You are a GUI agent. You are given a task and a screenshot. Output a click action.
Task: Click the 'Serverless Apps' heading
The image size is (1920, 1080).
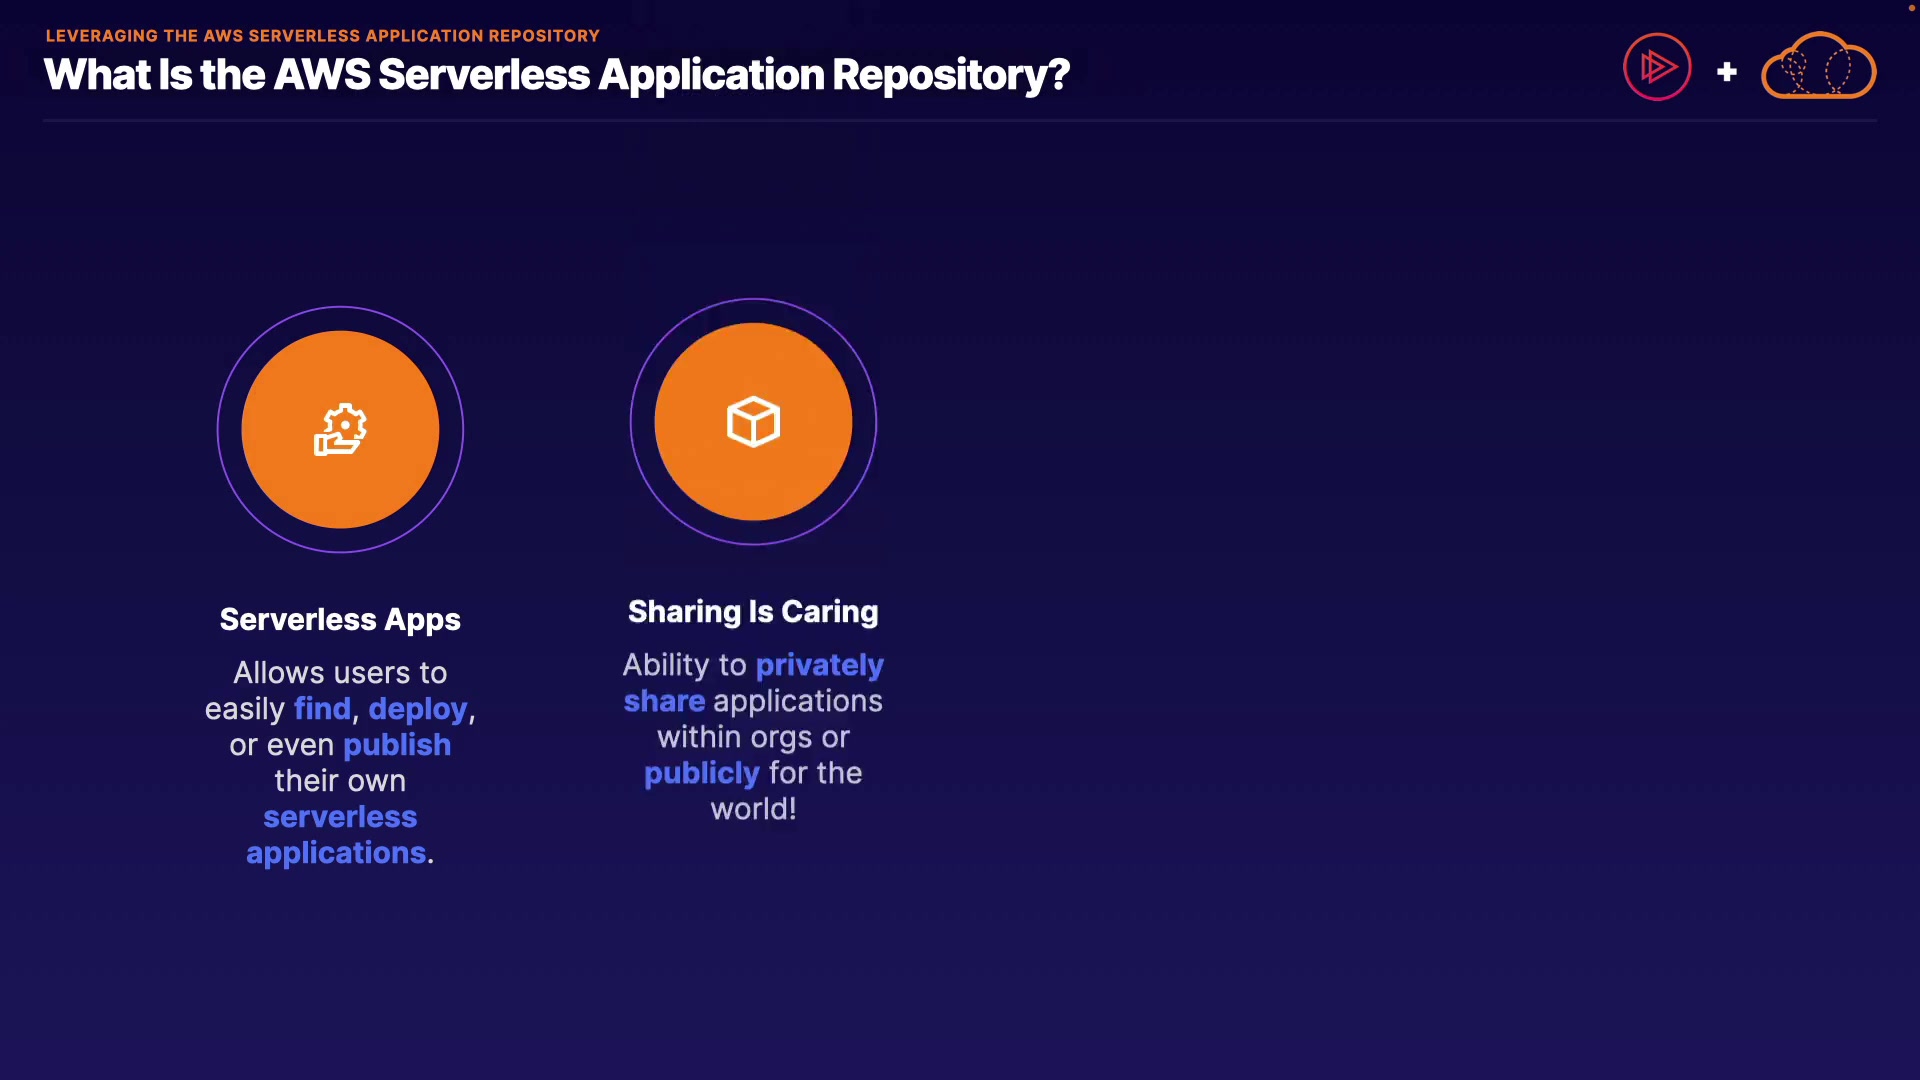click(340, 619)
